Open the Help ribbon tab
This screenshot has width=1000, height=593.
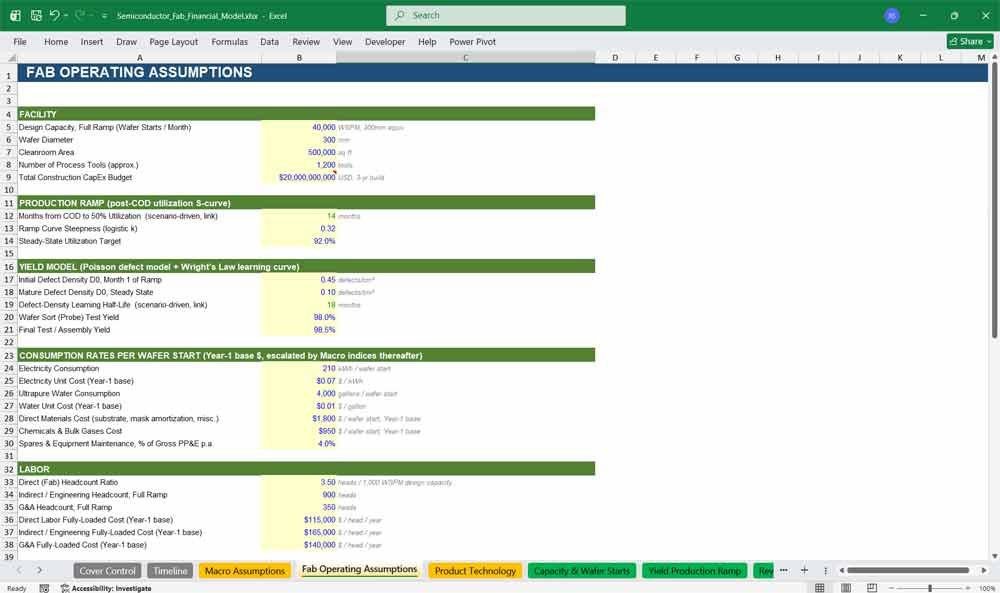[x=427, y=41]
